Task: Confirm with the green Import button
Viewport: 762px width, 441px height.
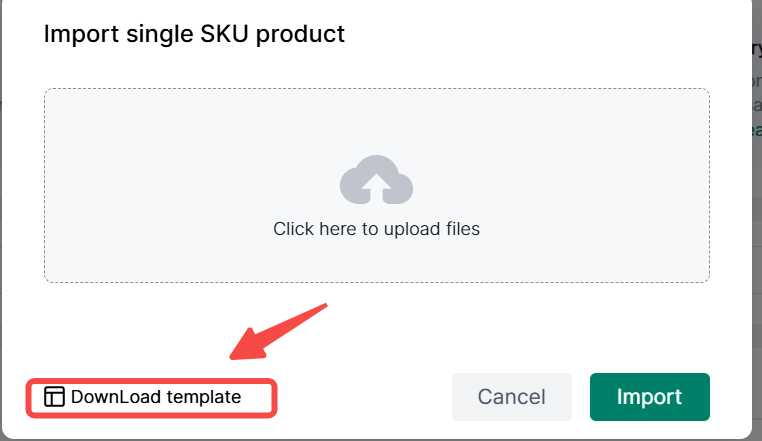Action: (649, 397)
